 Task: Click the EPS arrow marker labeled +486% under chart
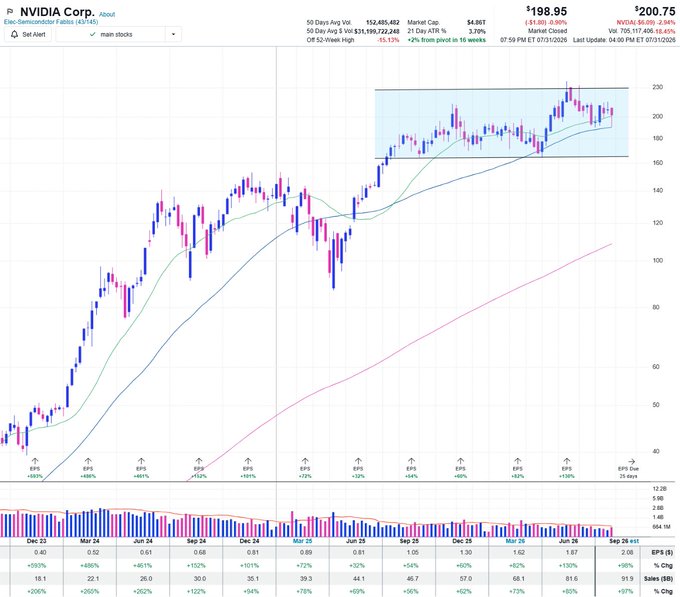88,468
